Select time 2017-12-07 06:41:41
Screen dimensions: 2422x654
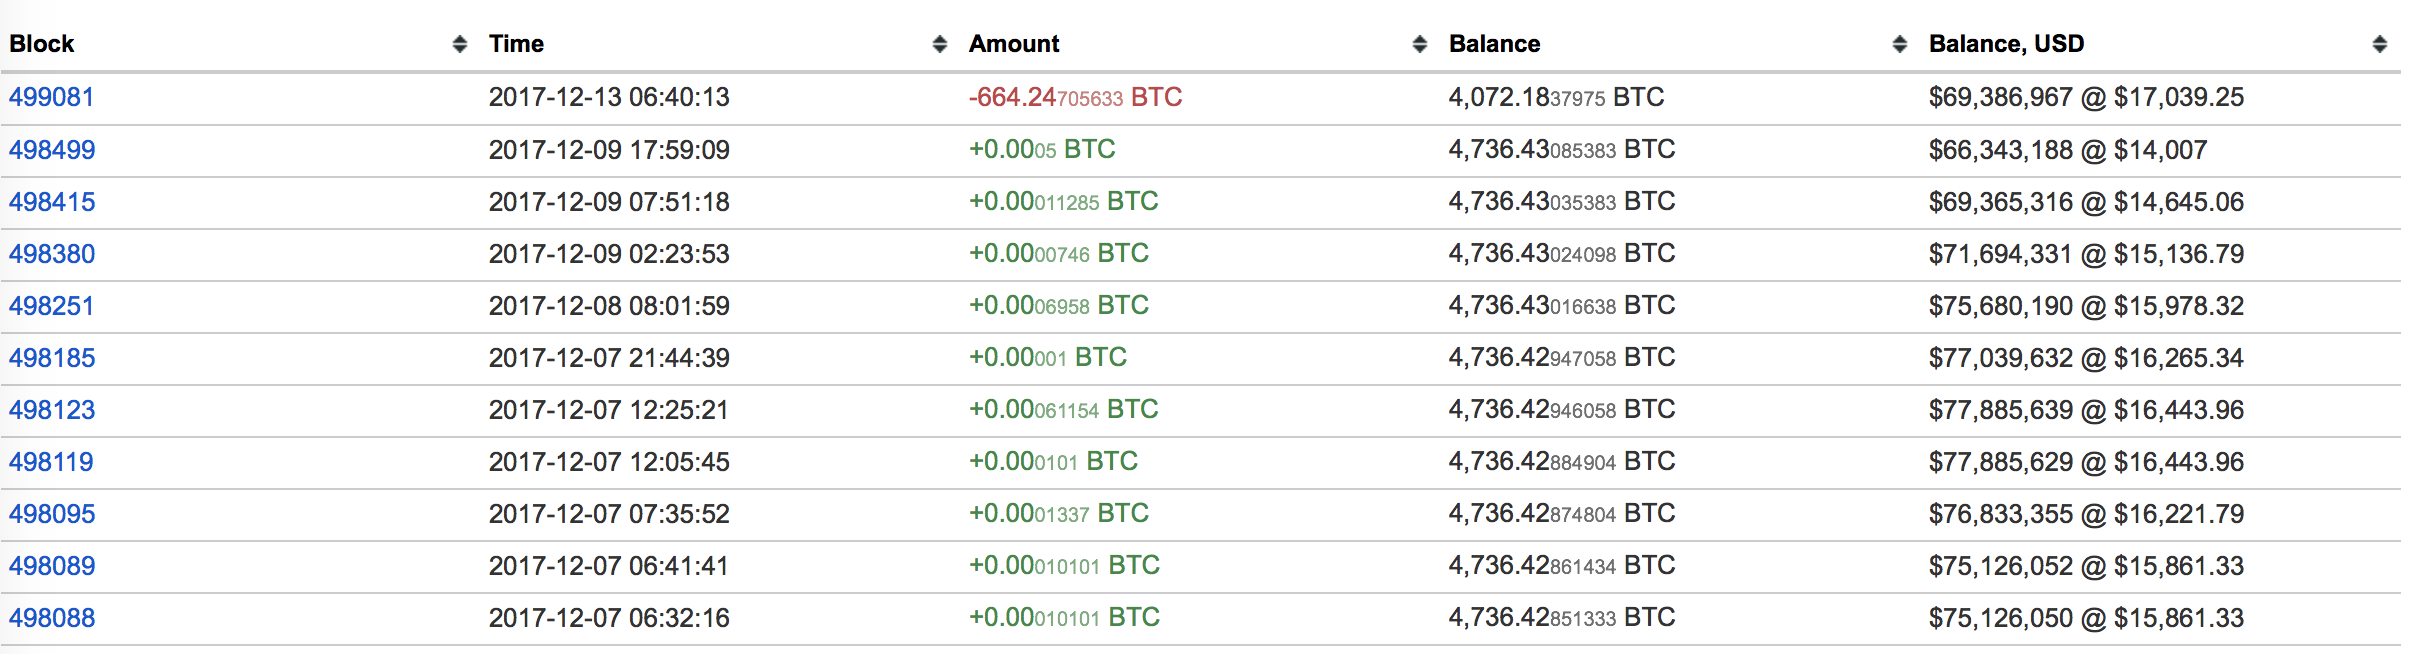(609, 566)
